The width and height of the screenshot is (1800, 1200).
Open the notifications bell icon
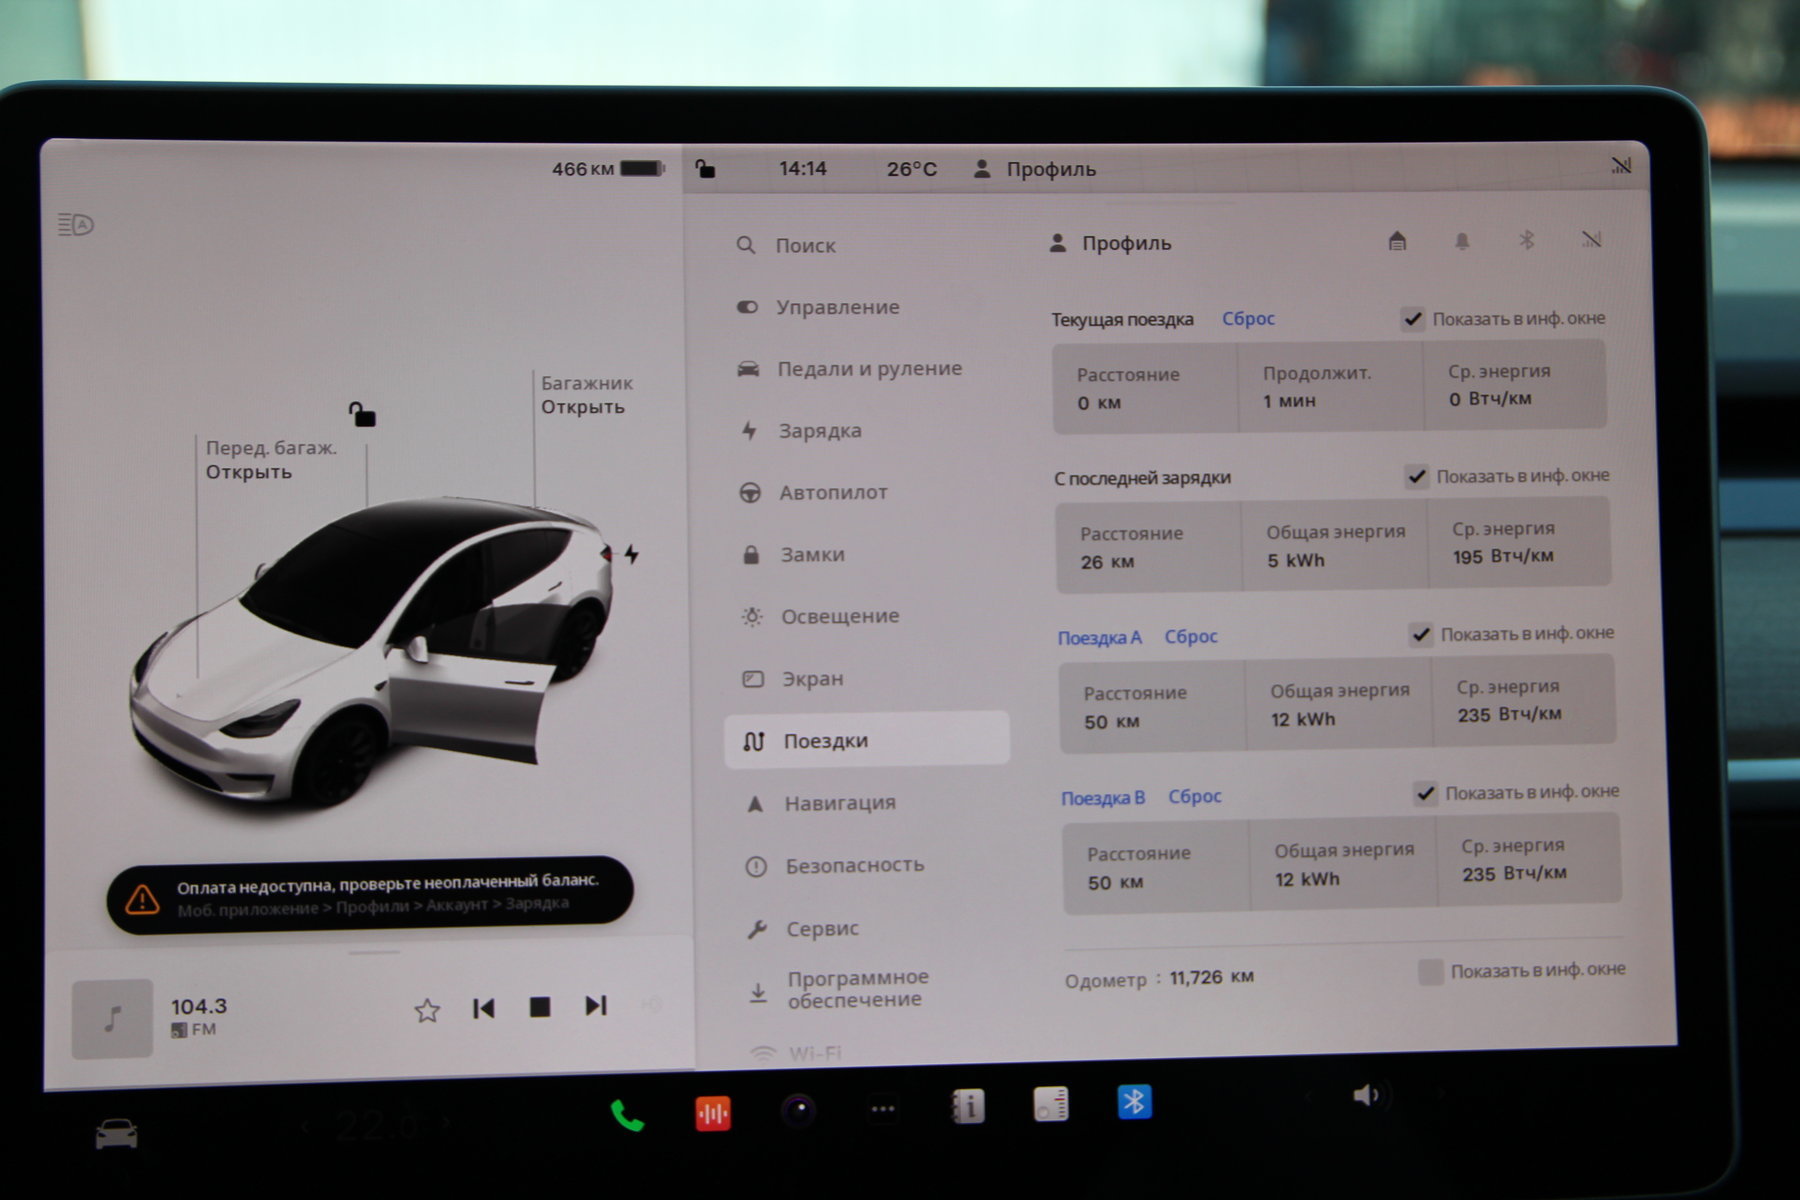1461,241
